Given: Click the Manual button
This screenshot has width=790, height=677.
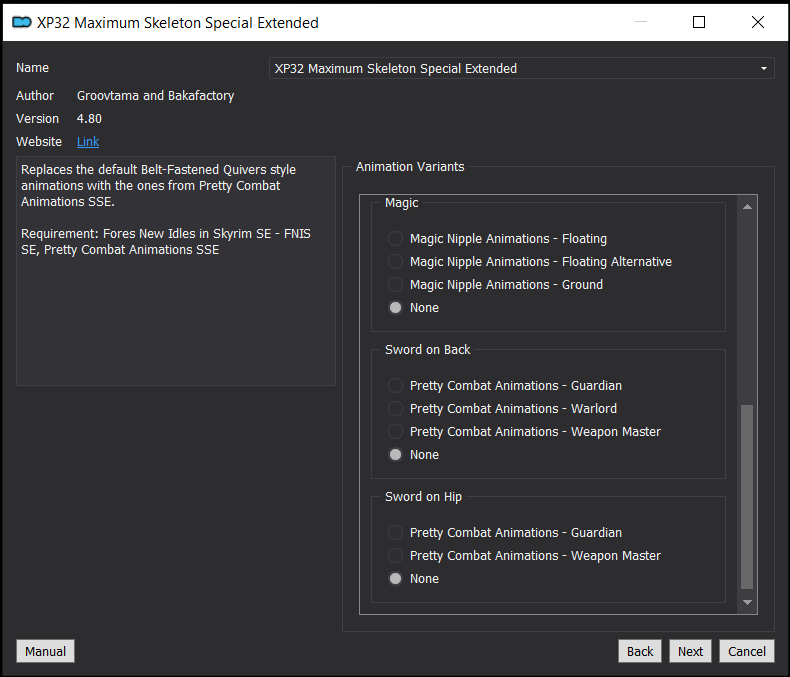Looking at the screenshot, I should [45, 651].
